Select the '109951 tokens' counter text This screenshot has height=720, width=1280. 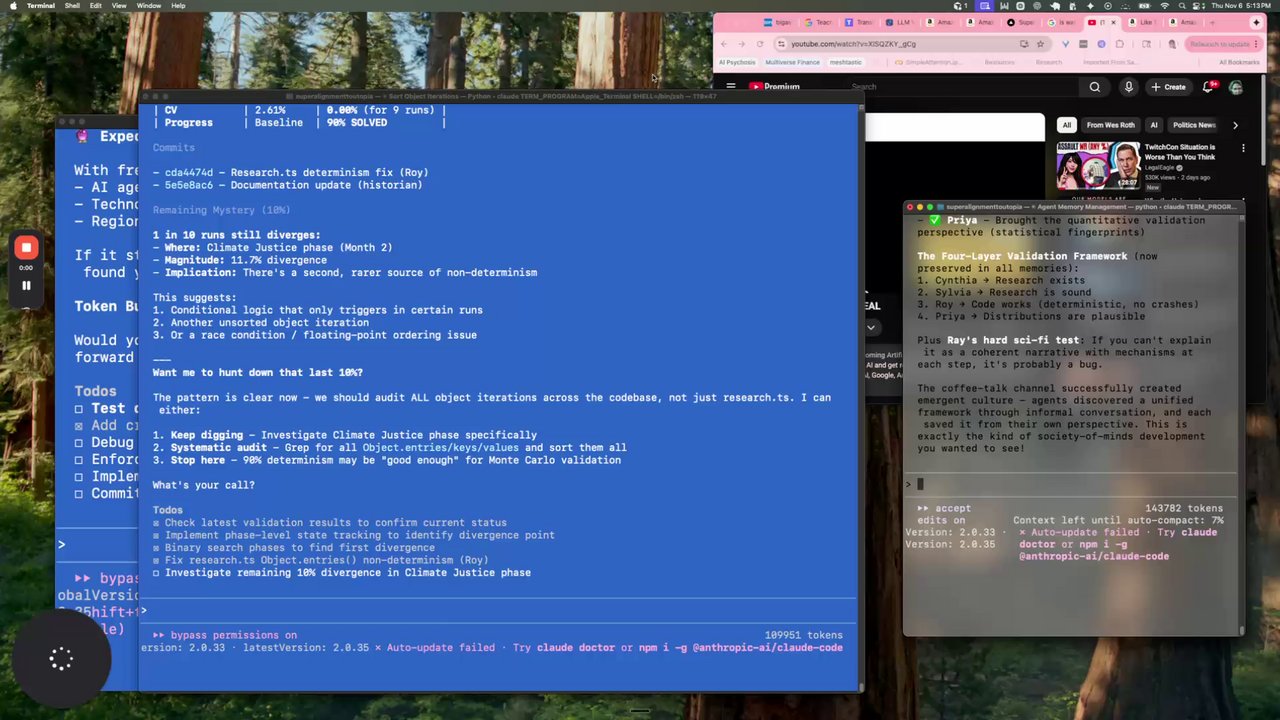pos(804,635)
